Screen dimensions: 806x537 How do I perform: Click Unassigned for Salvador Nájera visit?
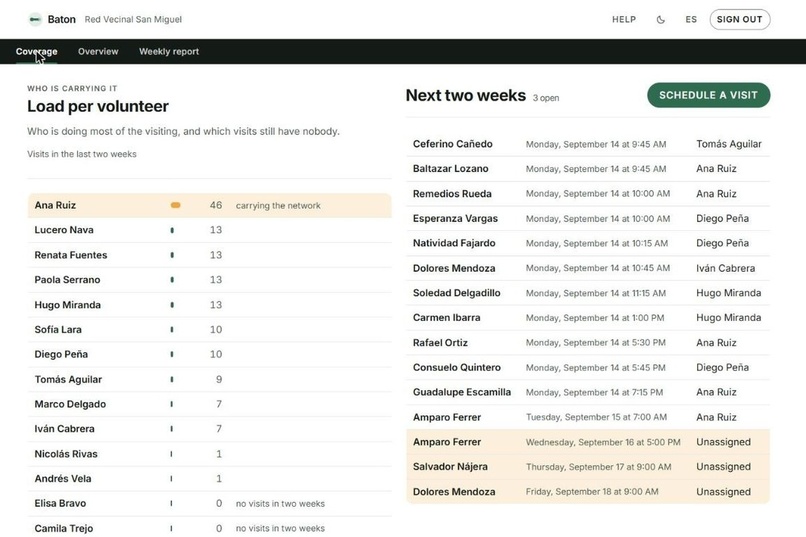click(723, 467)
